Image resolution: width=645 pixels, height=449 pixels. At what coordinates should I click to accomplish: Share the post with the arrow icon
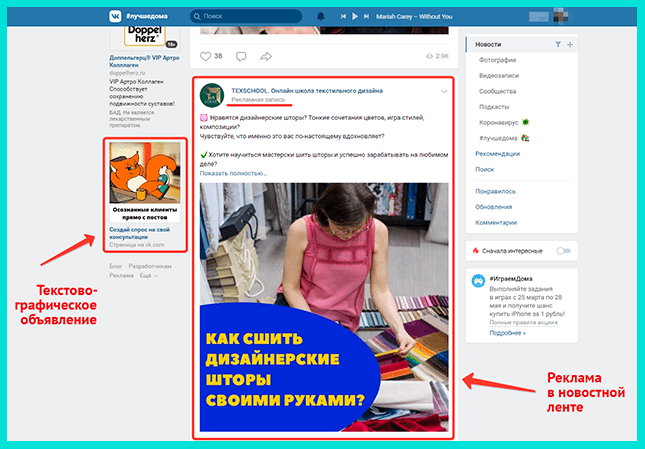click(266, 56)
